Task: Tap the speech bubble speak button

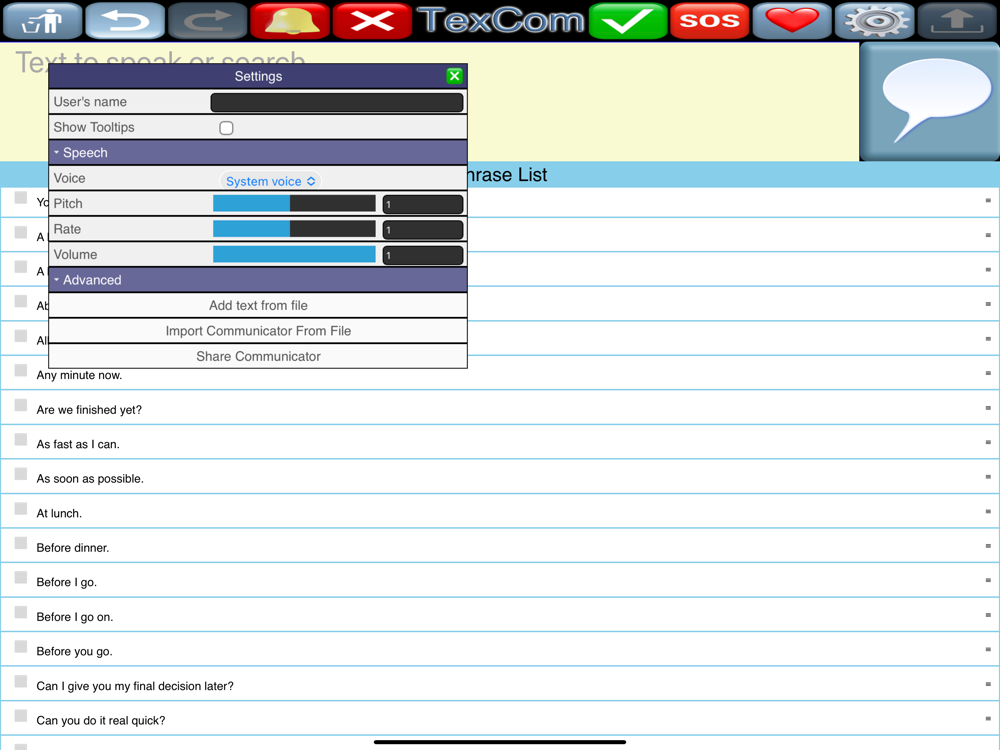Action: tap(930, 101)
